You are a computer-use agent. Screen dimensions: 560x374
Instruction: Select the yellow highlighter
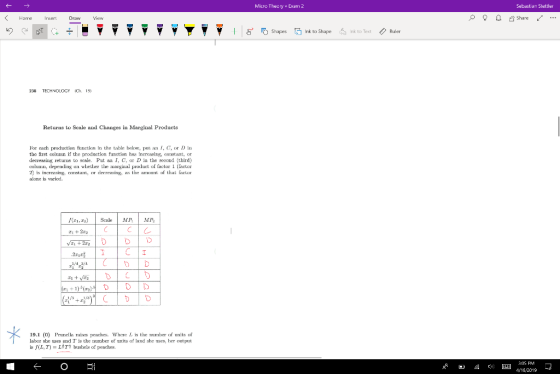(x=190, y=30)
